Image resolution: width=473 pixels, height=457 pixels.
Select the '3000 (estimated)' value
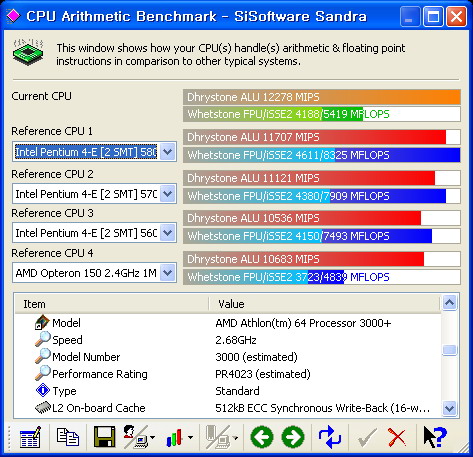pyautogui.click(x=256, y=357)
